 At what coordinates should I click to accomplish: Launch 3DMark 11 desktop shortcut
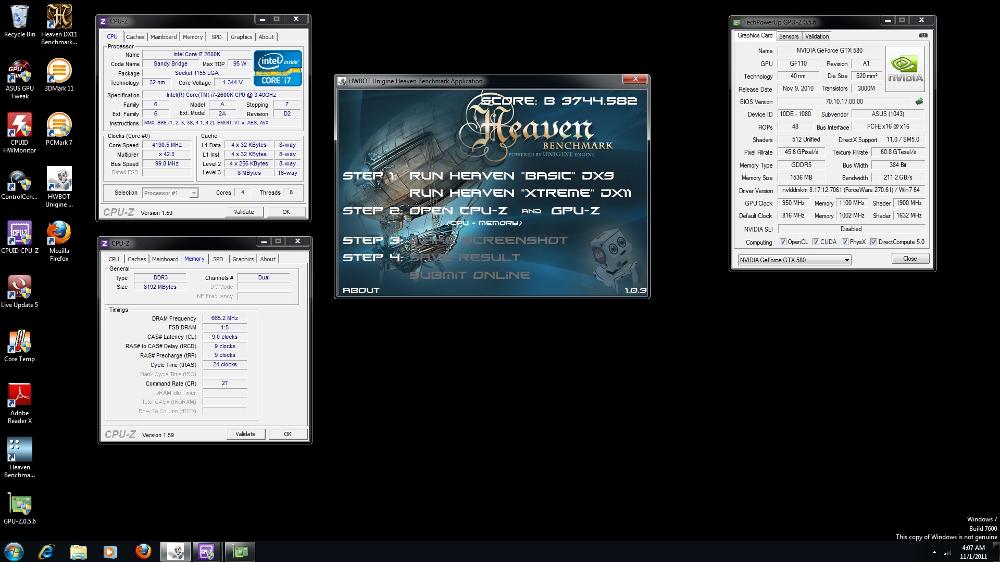pyautogui.click(x=59, y=75)
